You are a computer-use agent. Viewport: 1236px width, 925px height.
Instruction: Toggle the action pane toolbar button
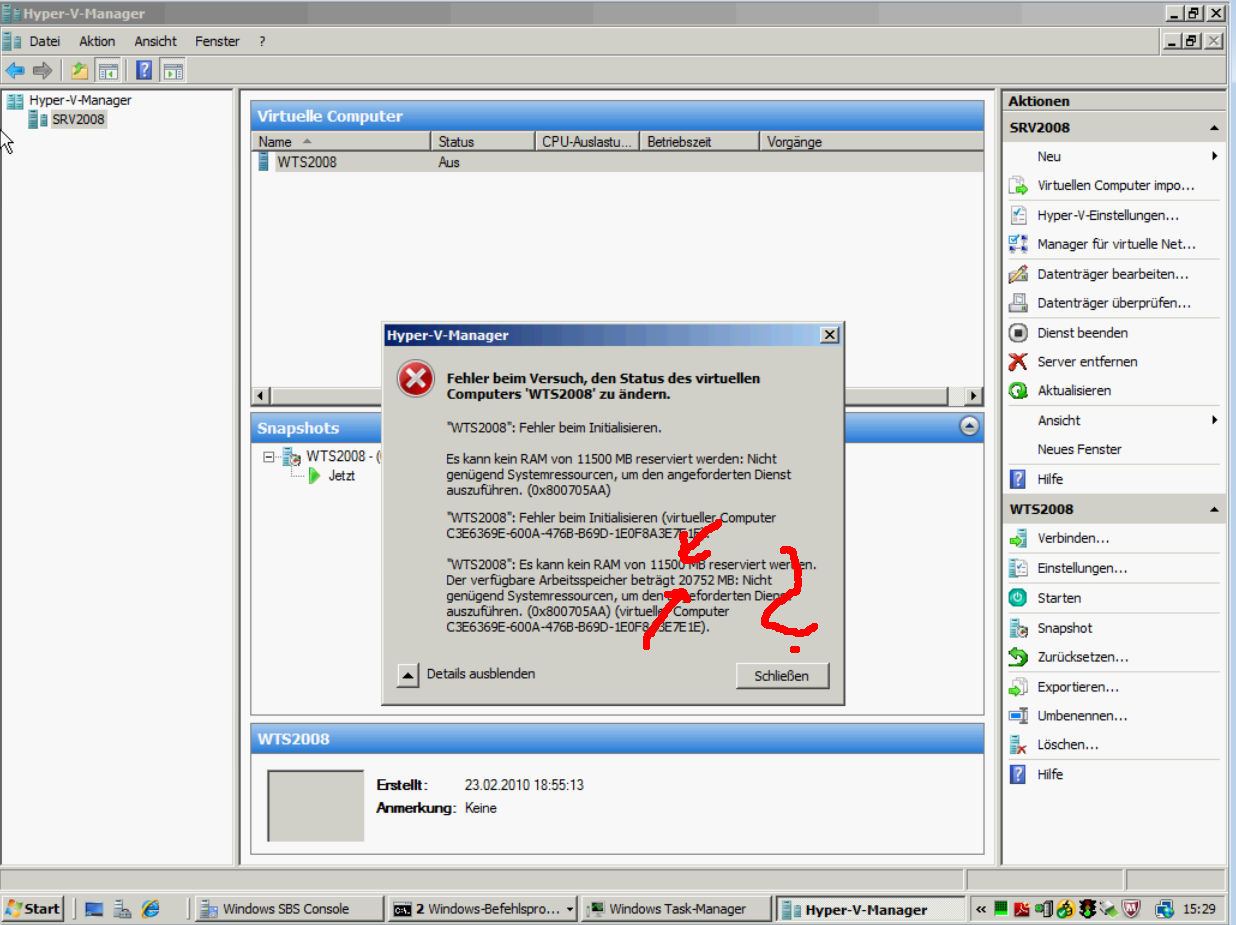coord(173,70)
